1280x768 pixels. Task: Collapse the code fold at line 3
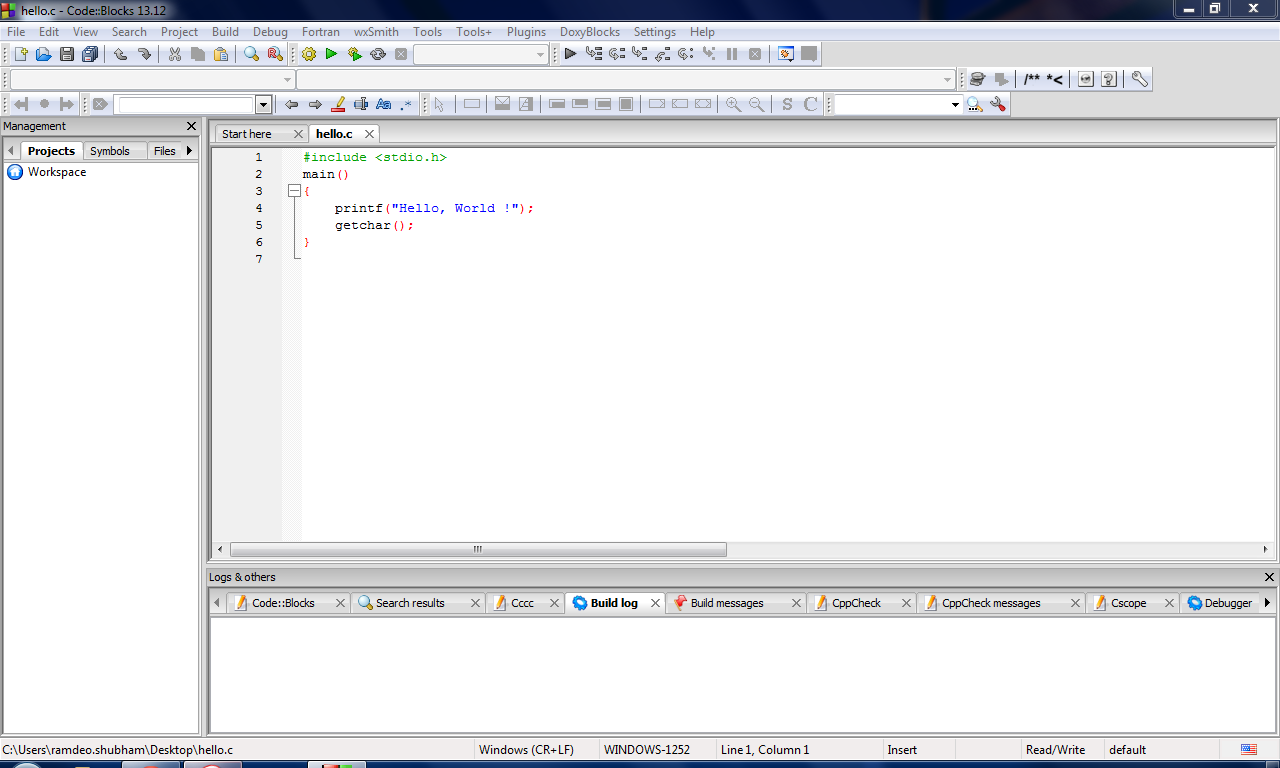point(294,191)
